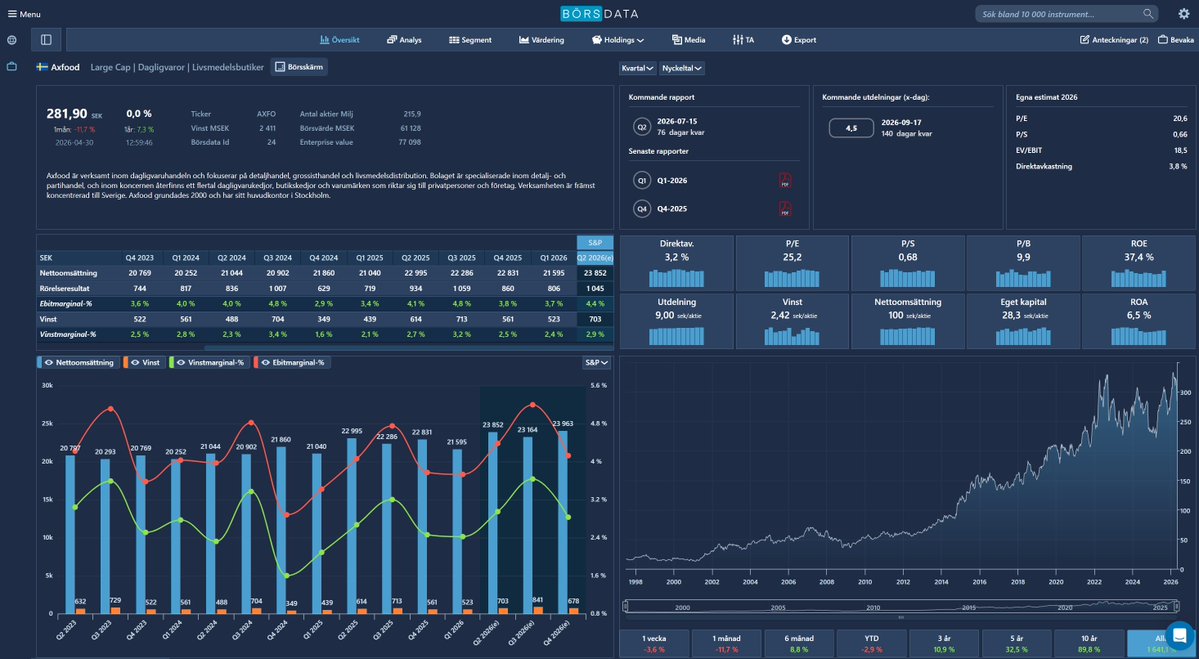Open the Kvartal period dropdown
Viewport: 1199px width, 659px height.
pyautogui.click(x=638, y=68)
